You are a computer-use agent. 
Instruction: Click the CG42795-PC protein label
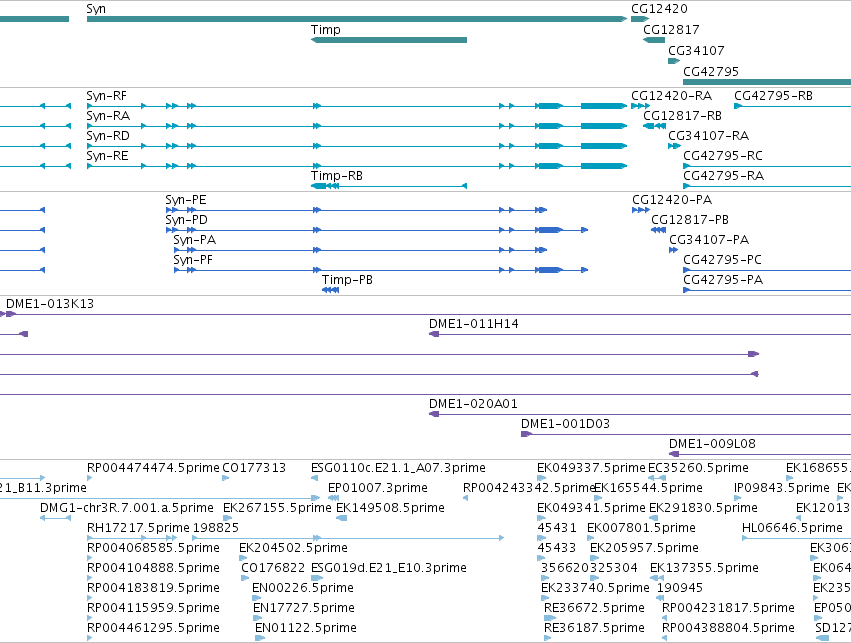click(722, 260)
